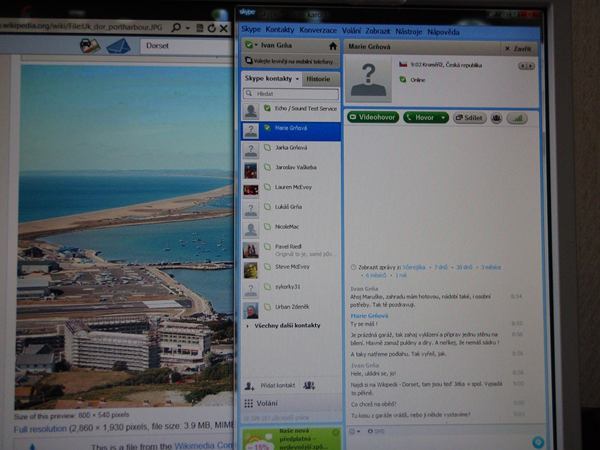Start a Videohovor video call
The width and height of the screenshot is (600, 450).
373,117
